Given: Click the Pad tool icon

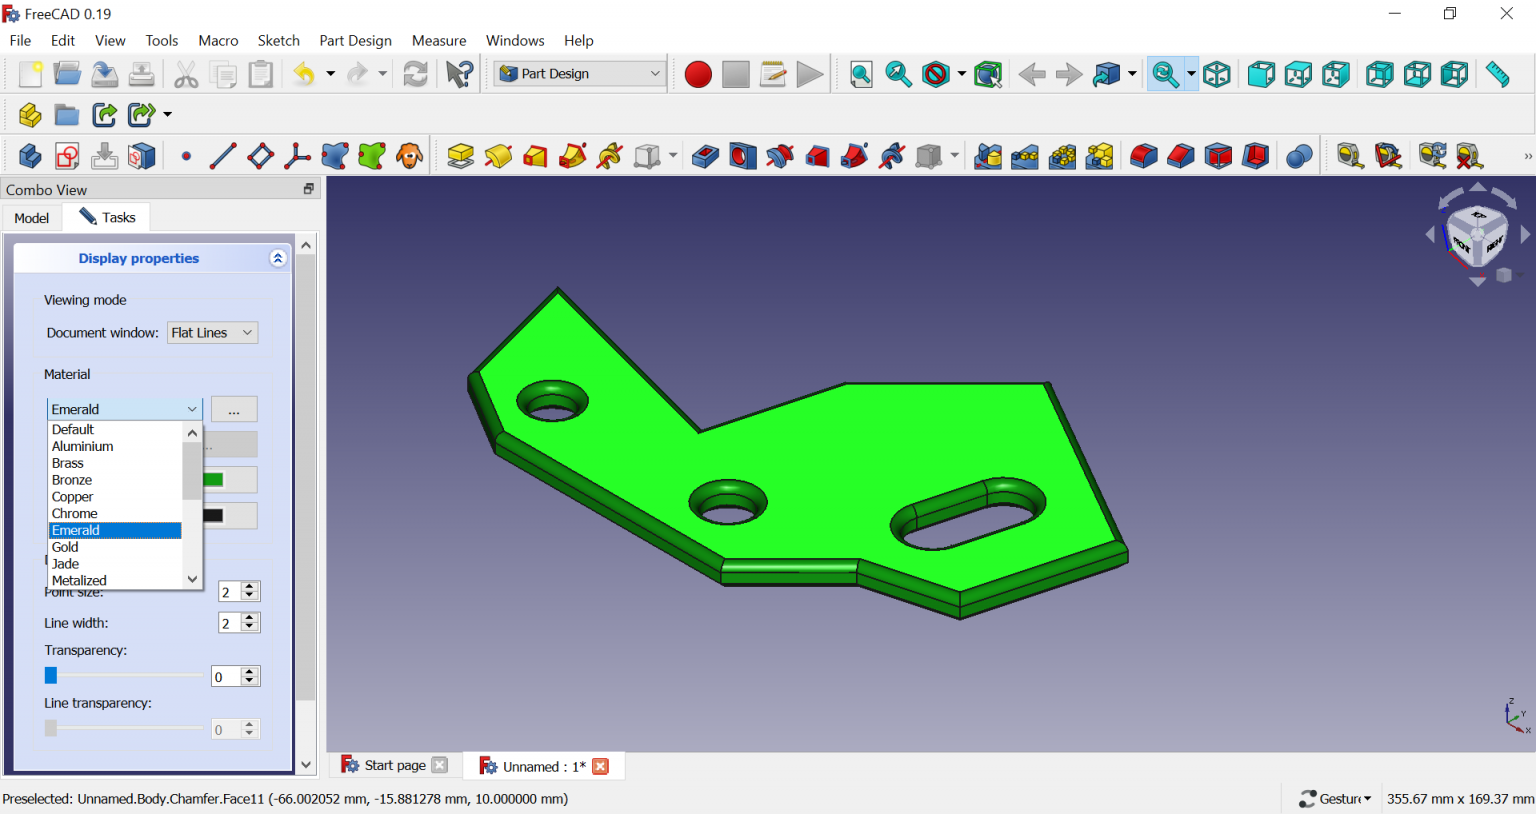Looking at the screenshot, I should tap(460, 157).
